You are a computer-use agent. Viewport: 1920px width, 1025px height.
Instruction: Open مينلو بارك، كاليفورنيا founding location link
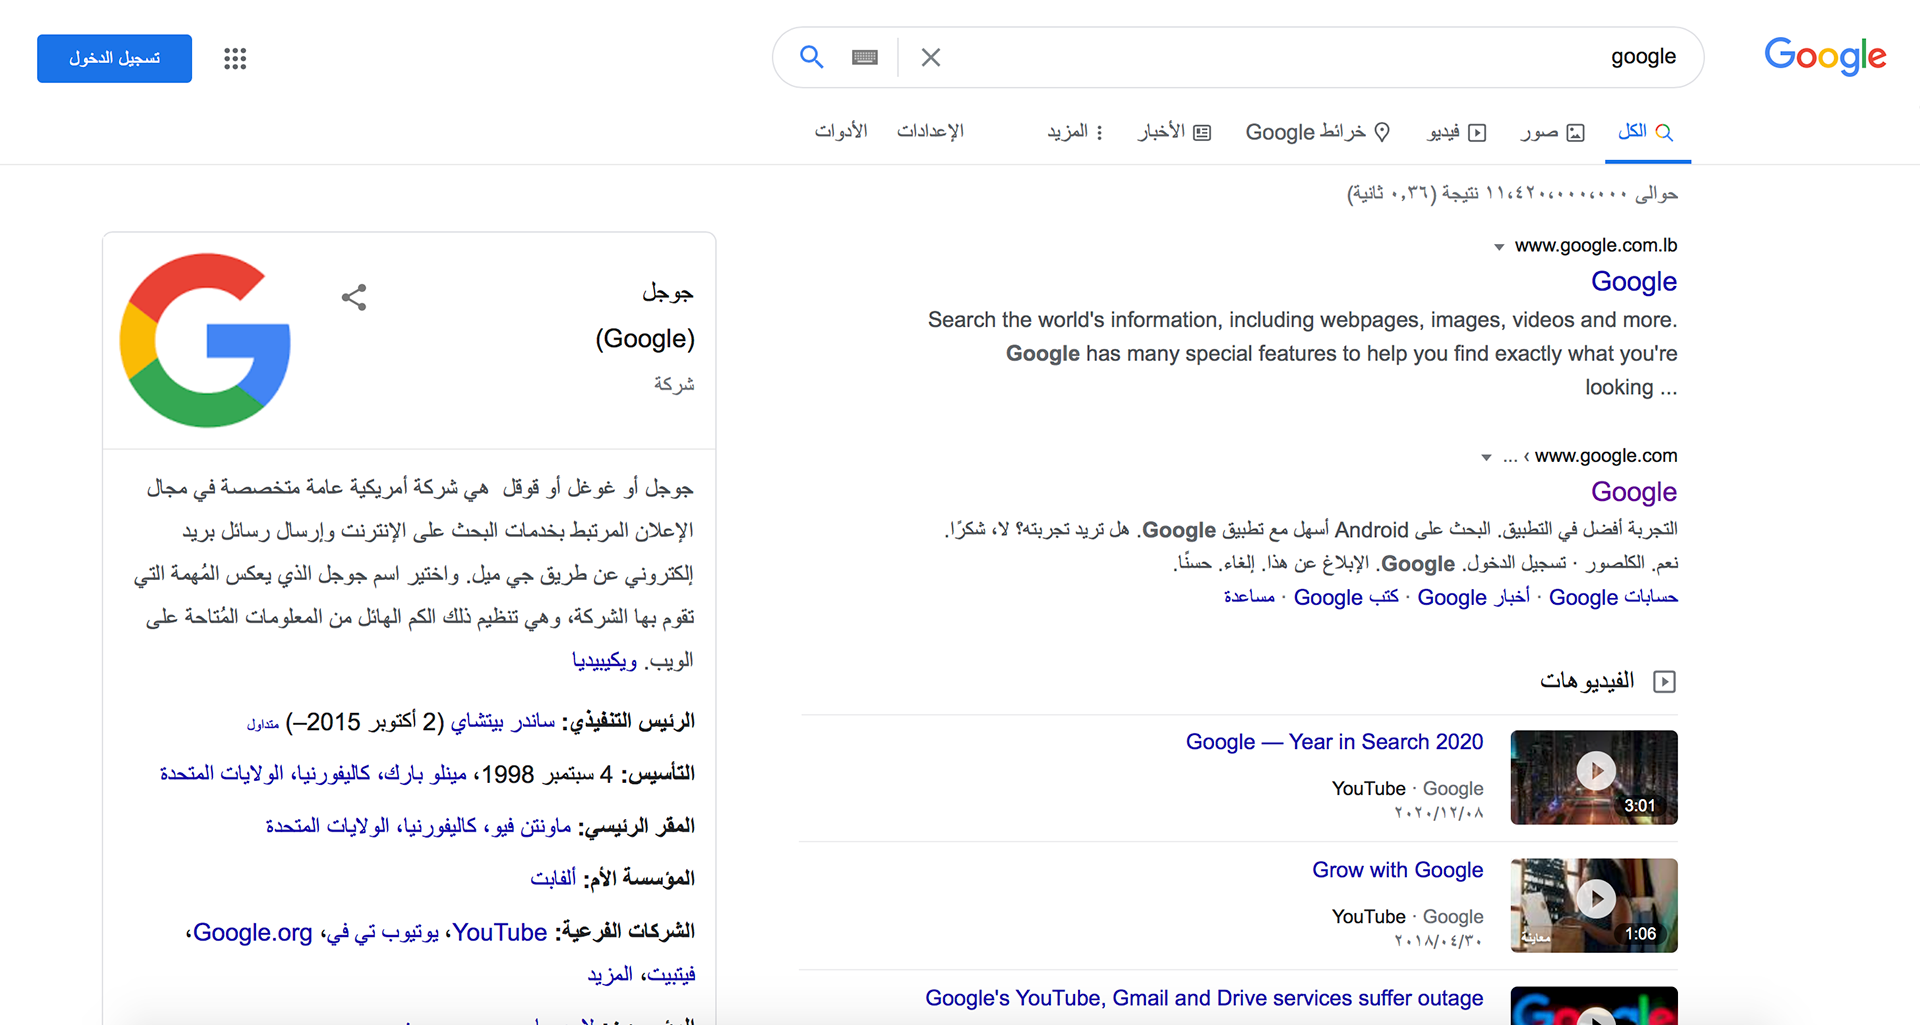(313, 773)
